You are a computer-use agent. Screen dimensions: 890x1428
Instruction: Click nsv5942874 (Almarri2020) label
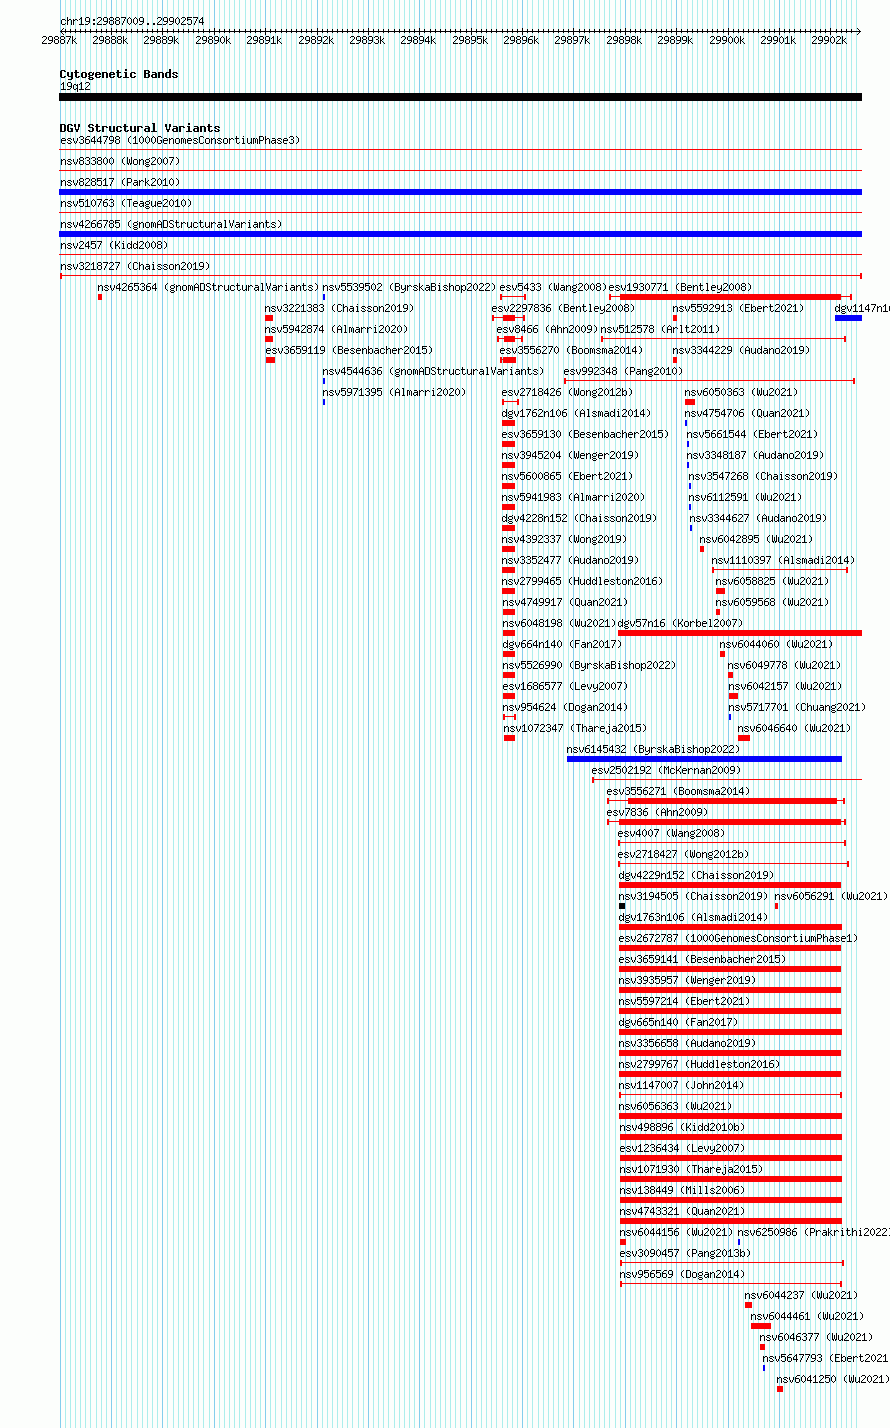(x=336, y=329)
